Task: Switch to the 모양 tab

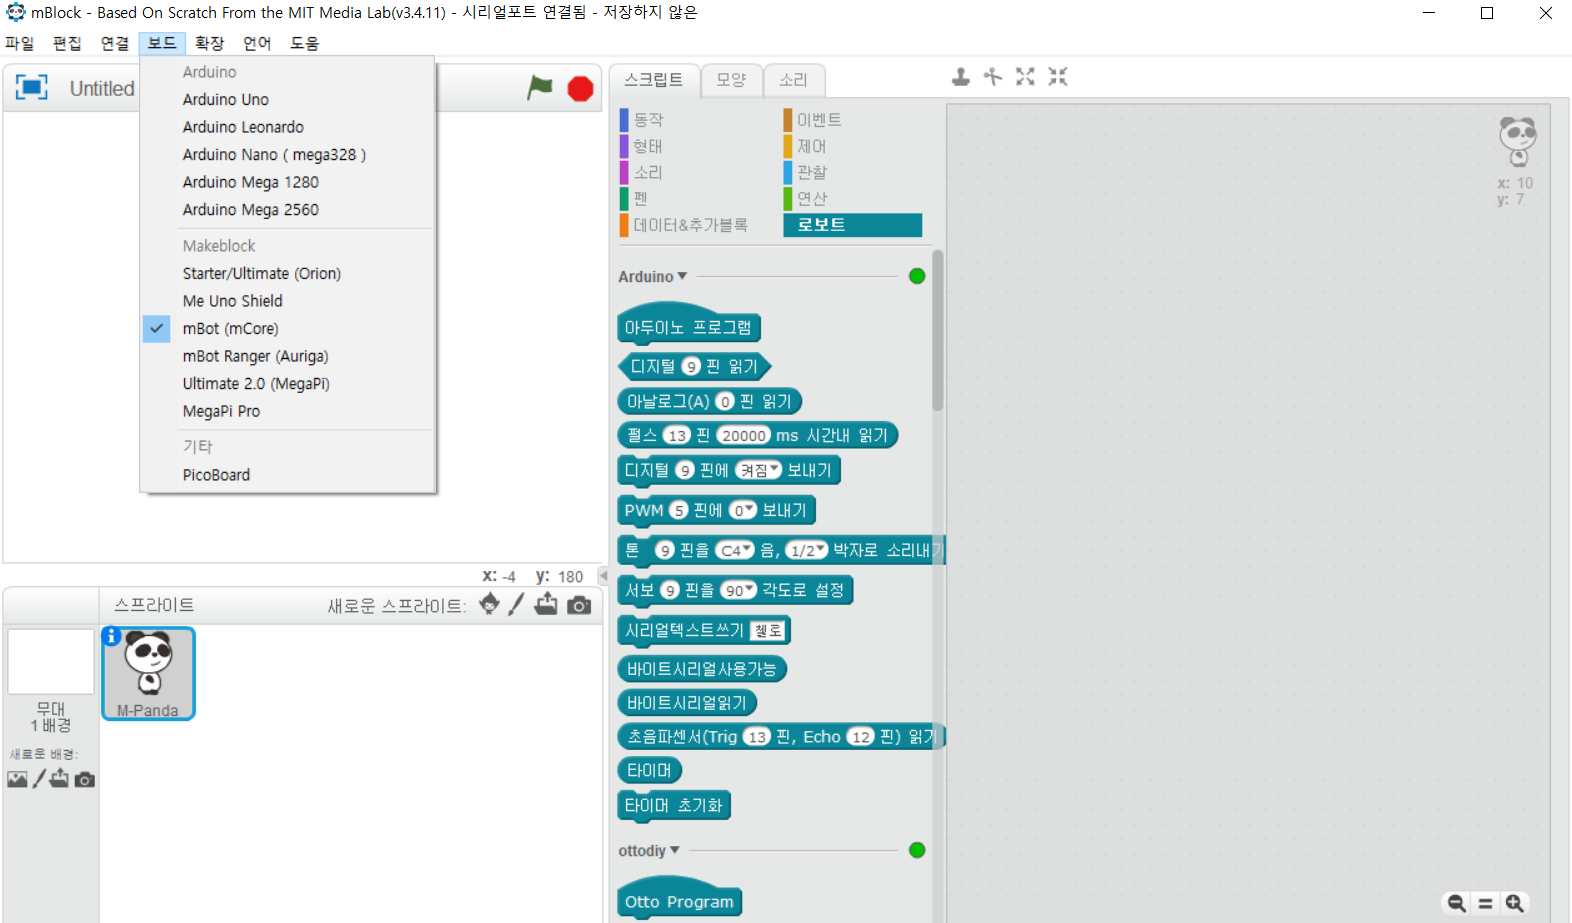Action: (x=731, y=79)
